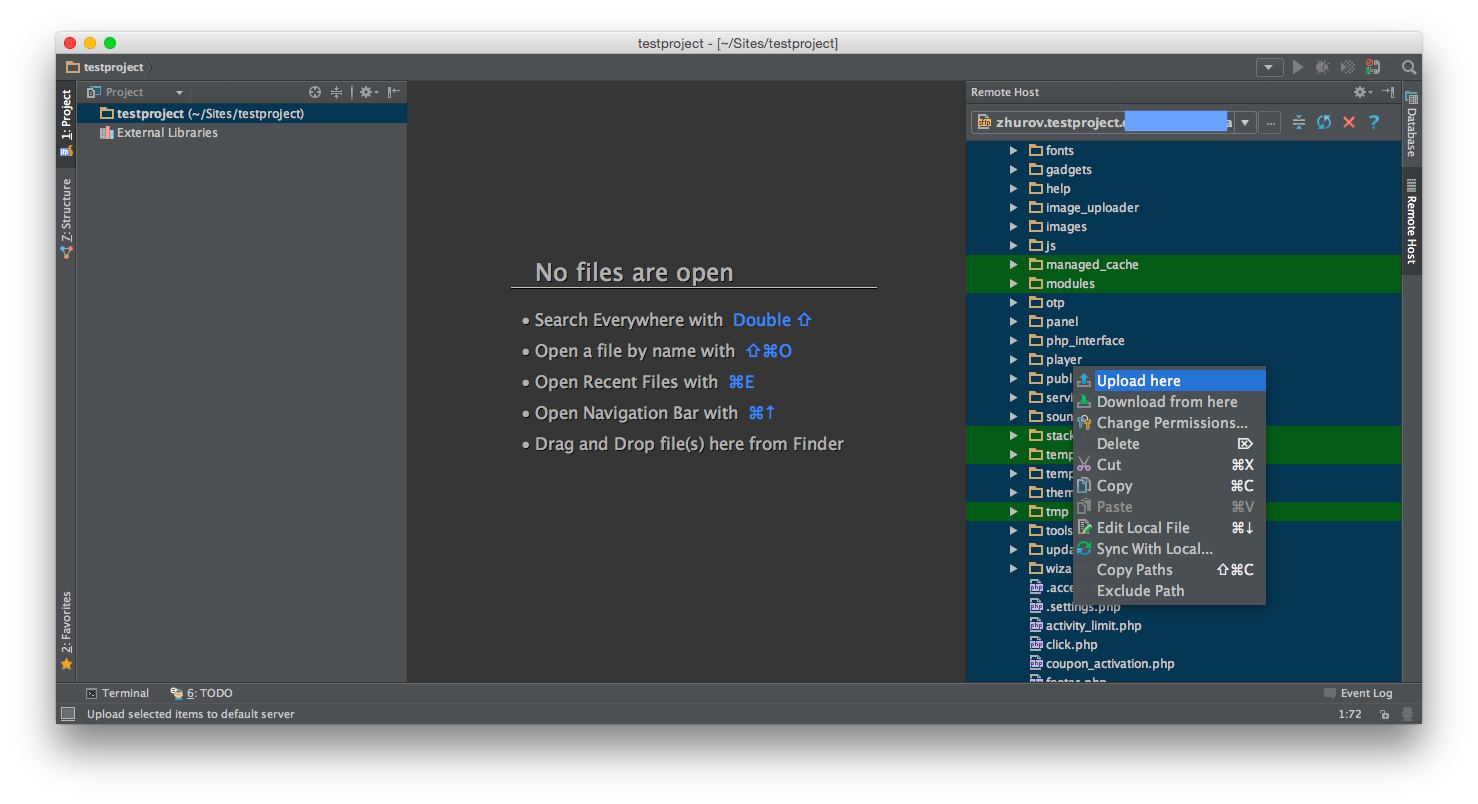Collapse all in the Remote Host toolbar
Viewport: 1478px width, 804px height.
(x=1299, y=122)
